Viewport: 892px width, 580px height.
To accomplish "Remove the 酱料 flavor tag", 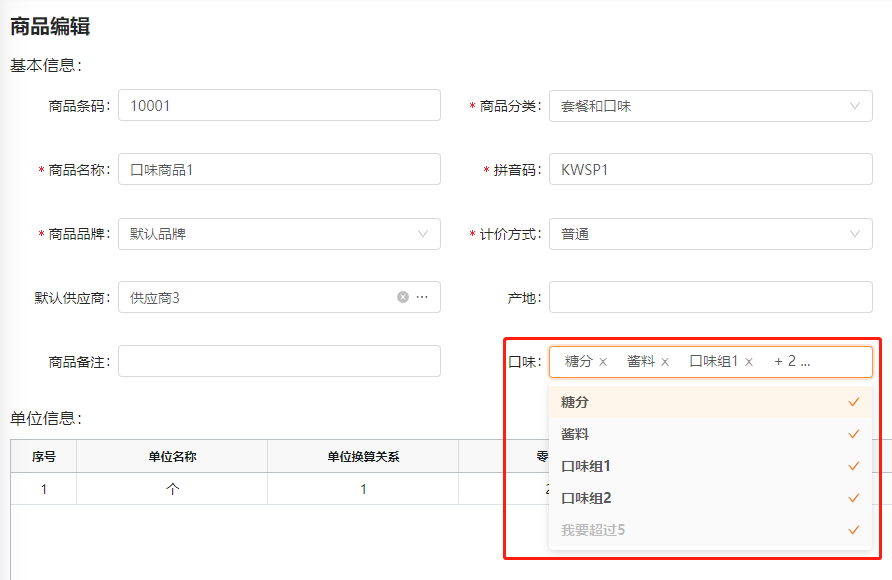I will [665, 362].
